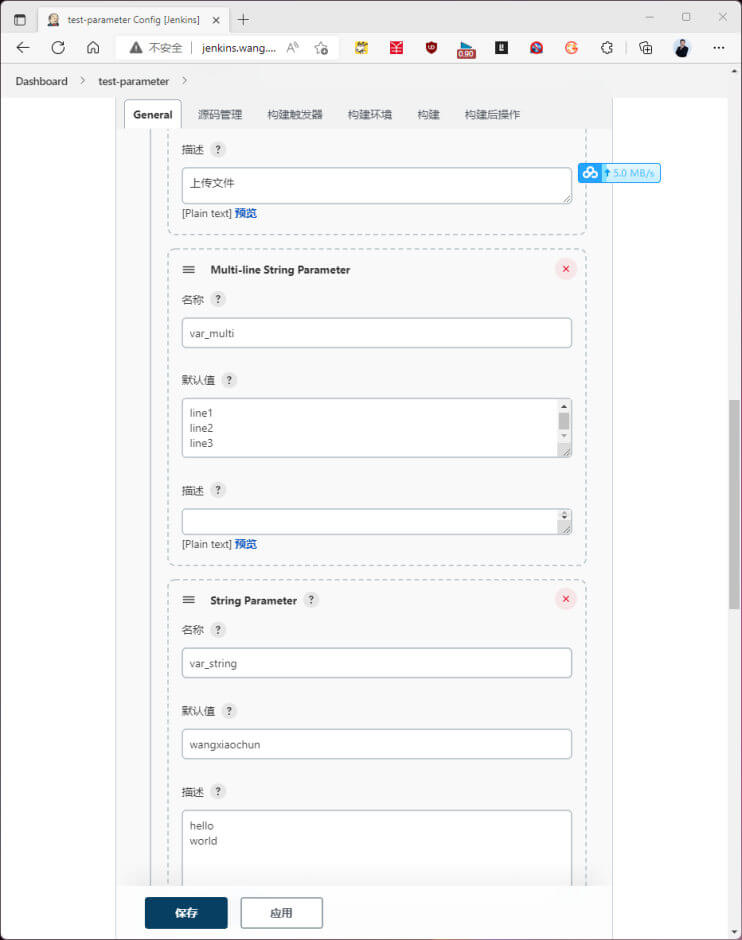The image size is (742, 940).
Task: Click the default value textarea scrollbar thumb
Action: click(x=563, y=421)
